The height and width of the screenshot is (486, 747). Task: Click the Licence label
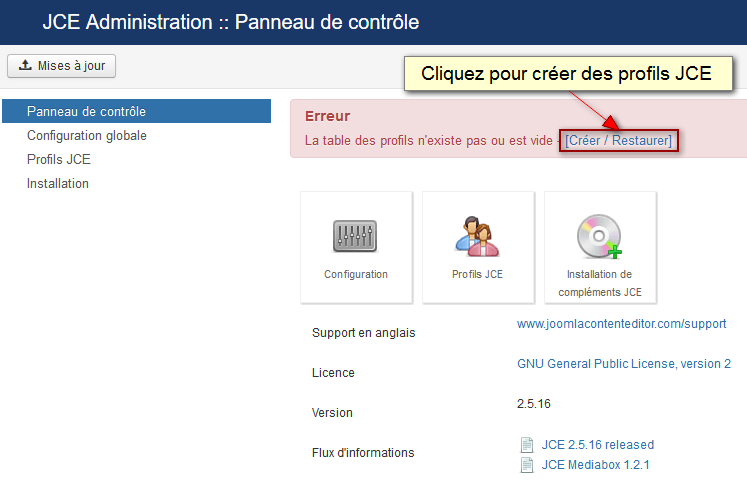333,373
